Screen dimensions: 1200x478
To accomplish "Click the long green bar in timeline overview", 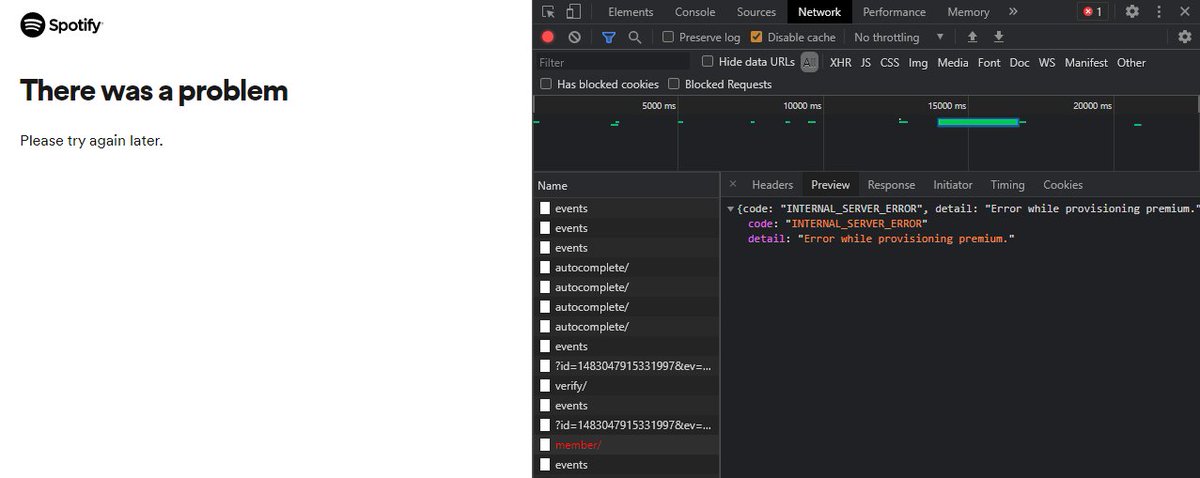I will click(978, 122).
